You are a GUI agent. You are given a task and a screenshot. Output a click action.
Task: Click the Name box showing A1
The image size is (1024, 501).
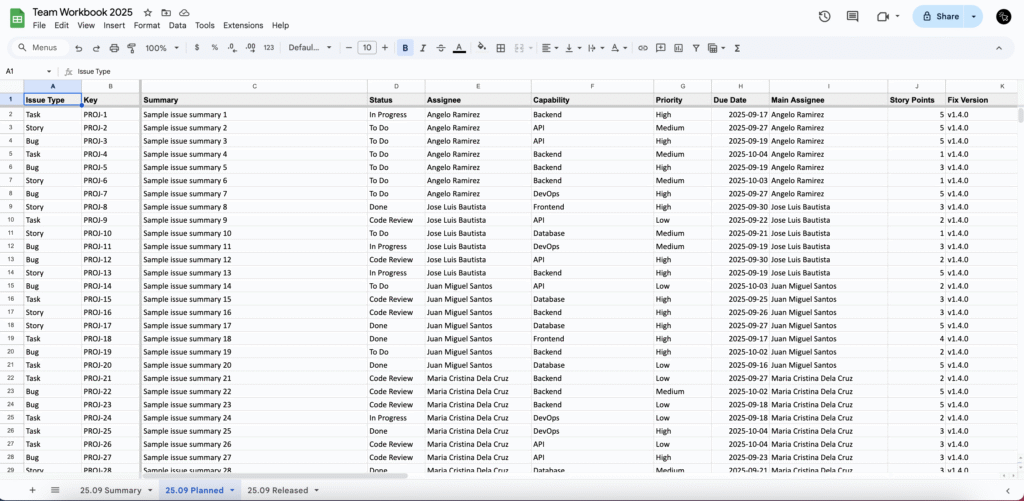click(x=22, y=72)
